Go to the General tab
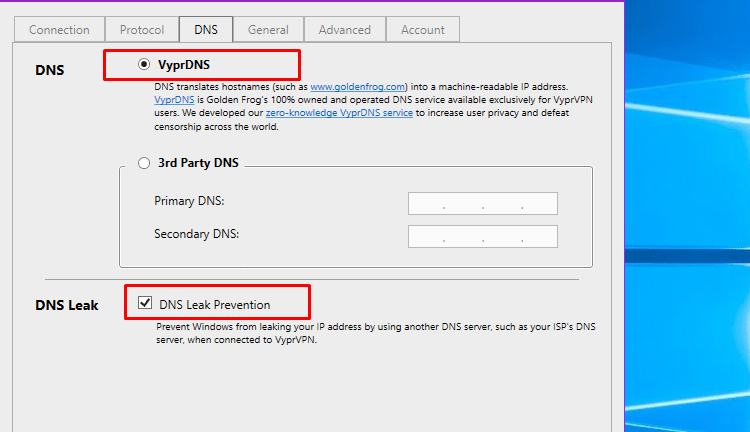The height and width of the screenshot is (432, 750). pyautogui.click(x=268, y=30)
